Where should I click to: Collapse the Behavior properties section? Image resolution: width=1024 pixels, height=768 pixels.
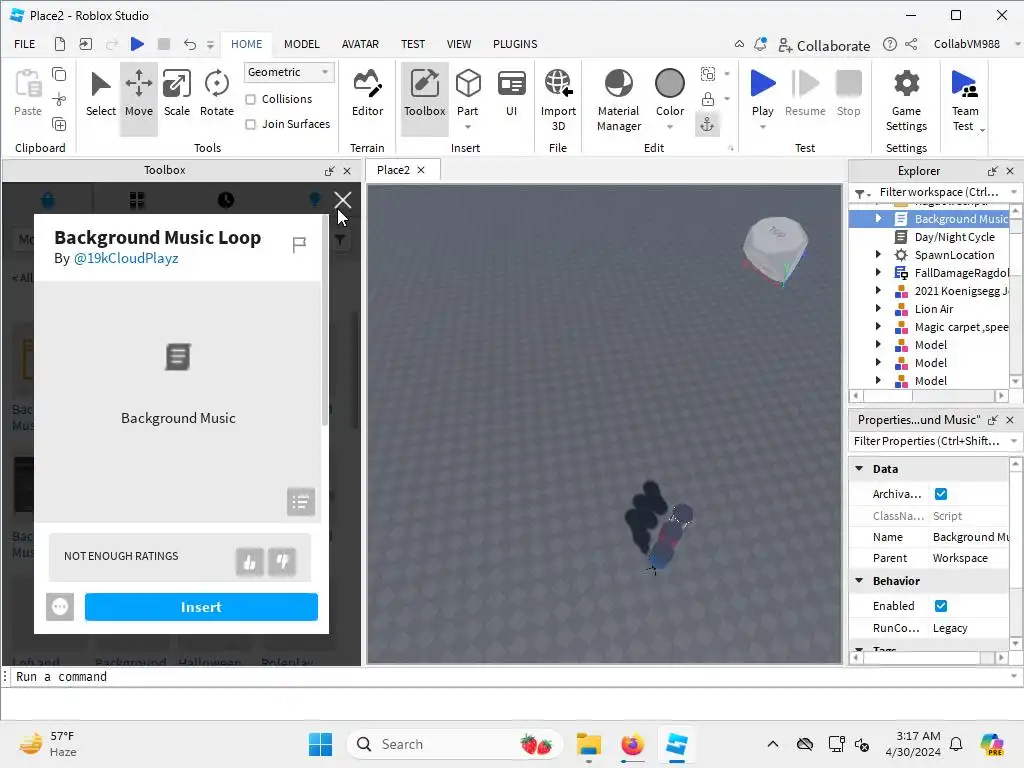859,581
